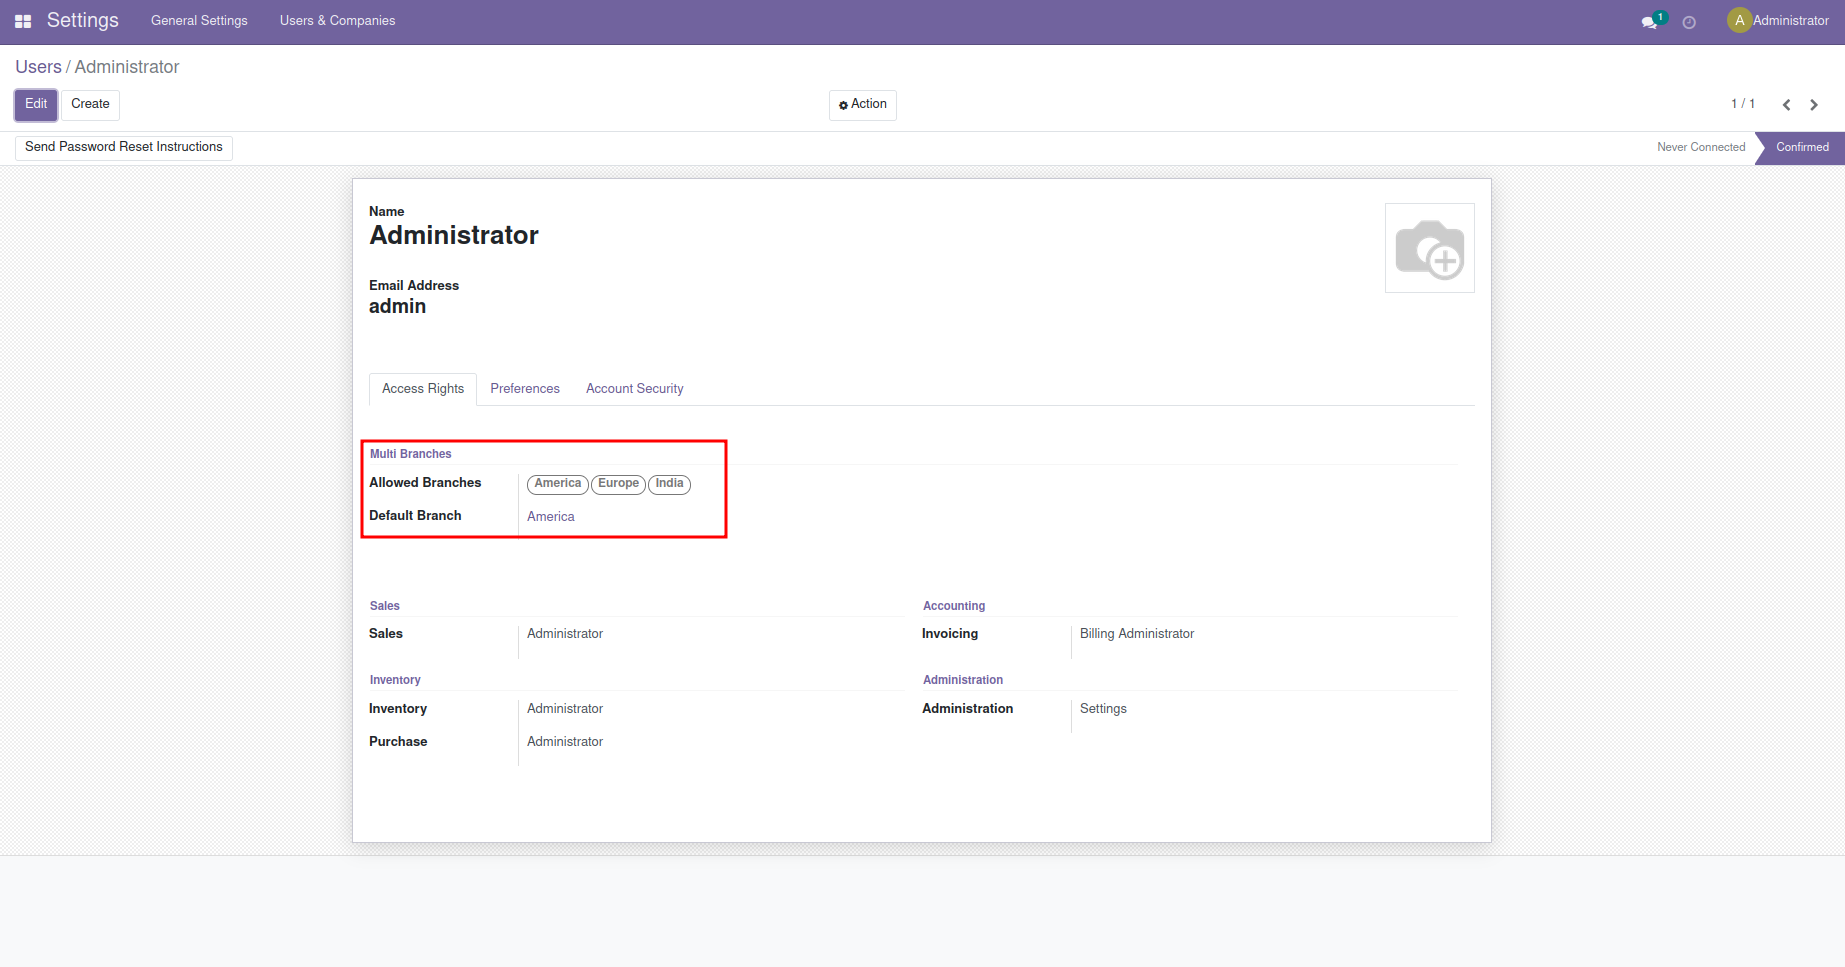1845x967 pixels.
Task: Navigate to Users breadcrumb link
Action: click(38, 67)
